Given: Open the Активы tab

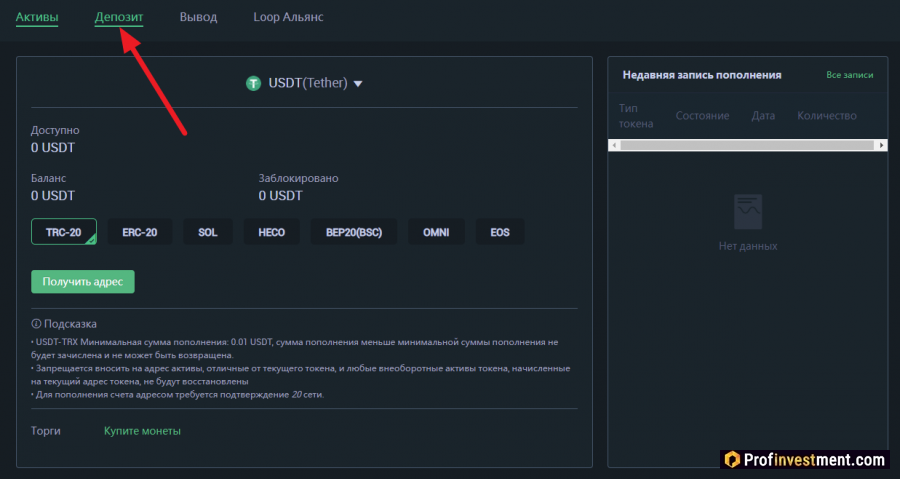Looking at the screenshot, I should (x=37, y=17).
